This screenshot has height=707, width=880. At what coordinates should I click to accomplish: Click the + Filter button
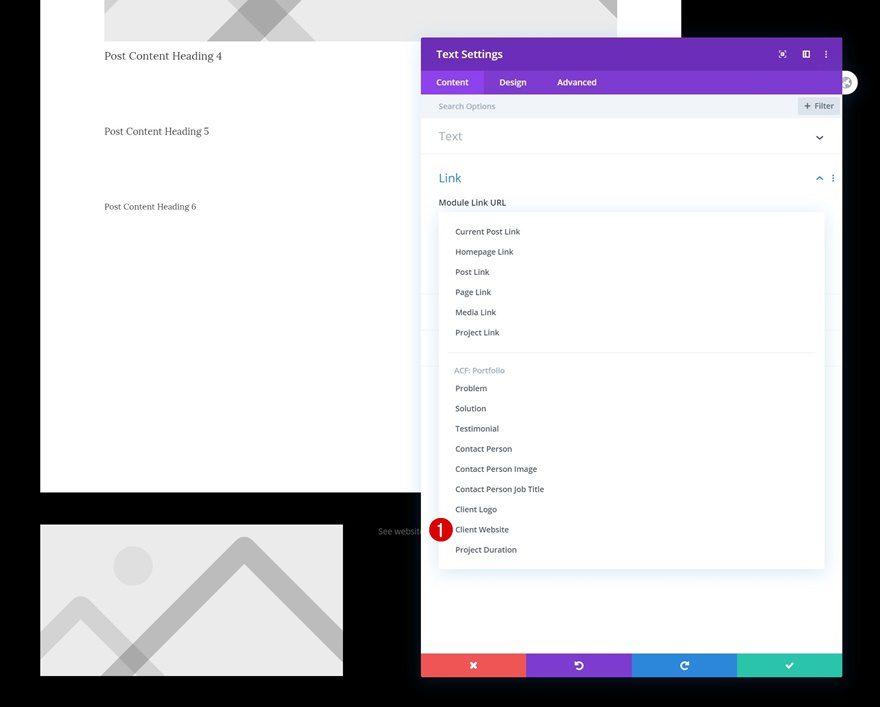click(x=818, y=105)
